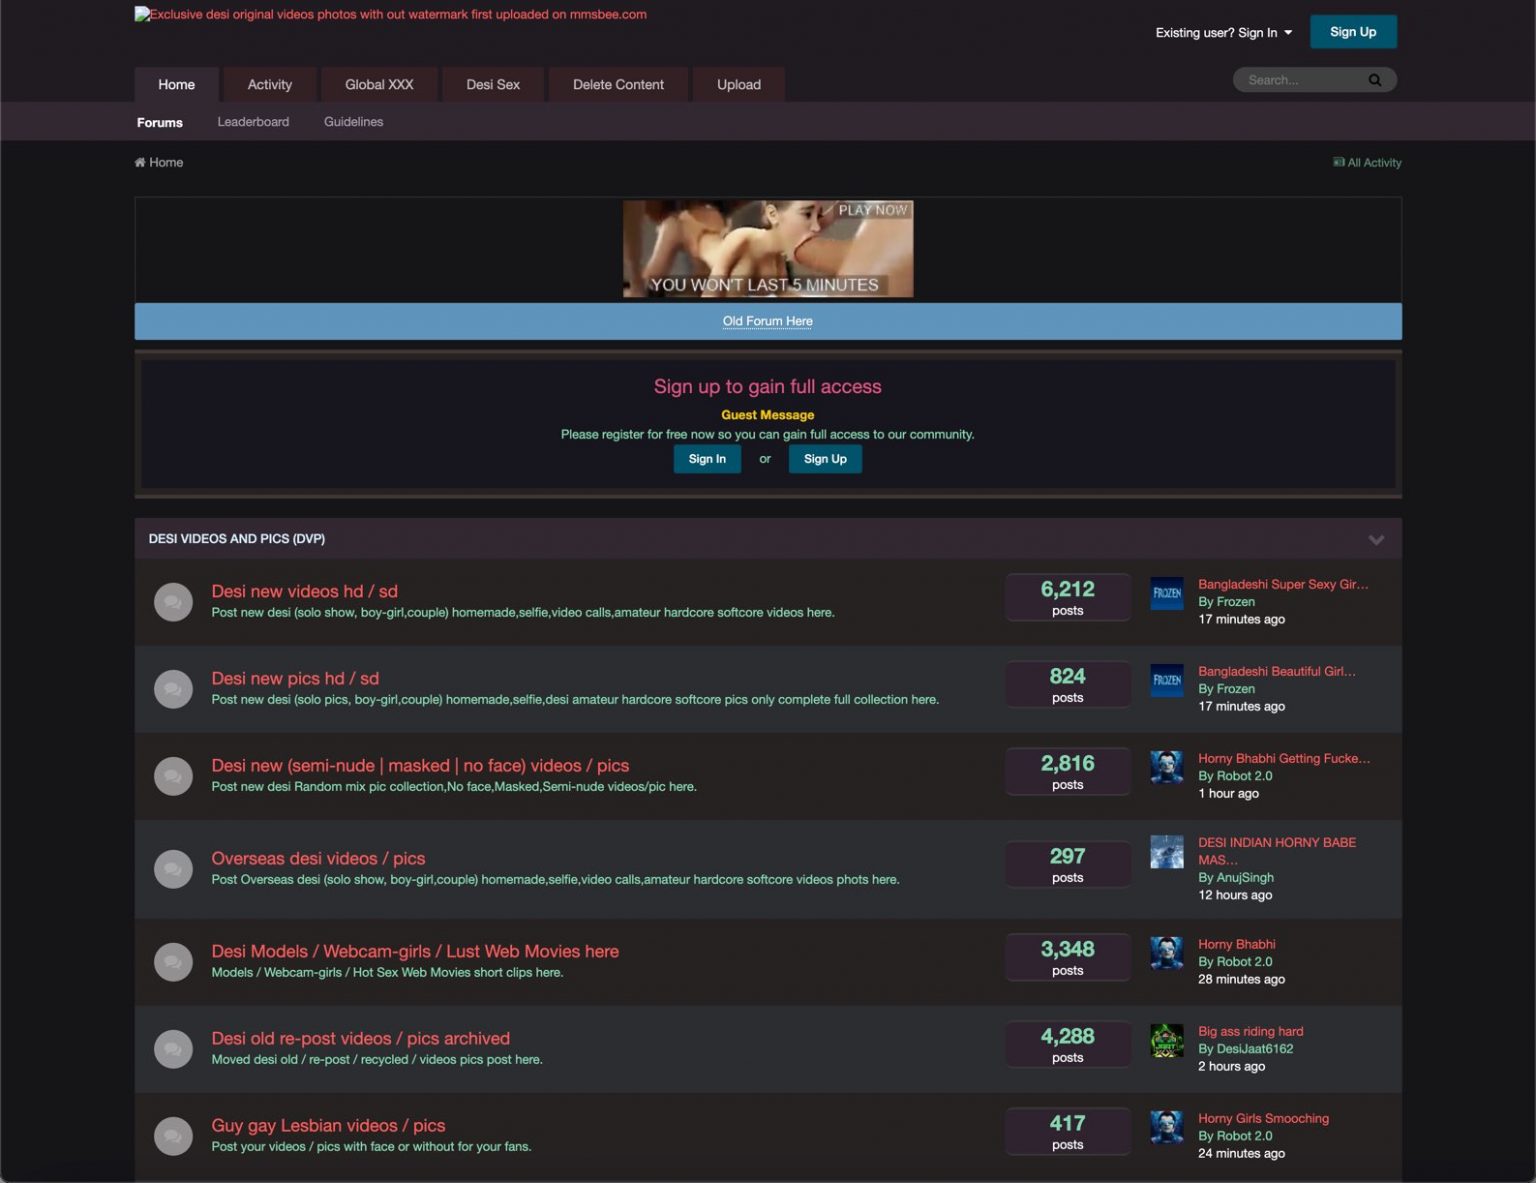Open the Upload tab
The image size is (1536, 1183).
click(x=739, y=85)
